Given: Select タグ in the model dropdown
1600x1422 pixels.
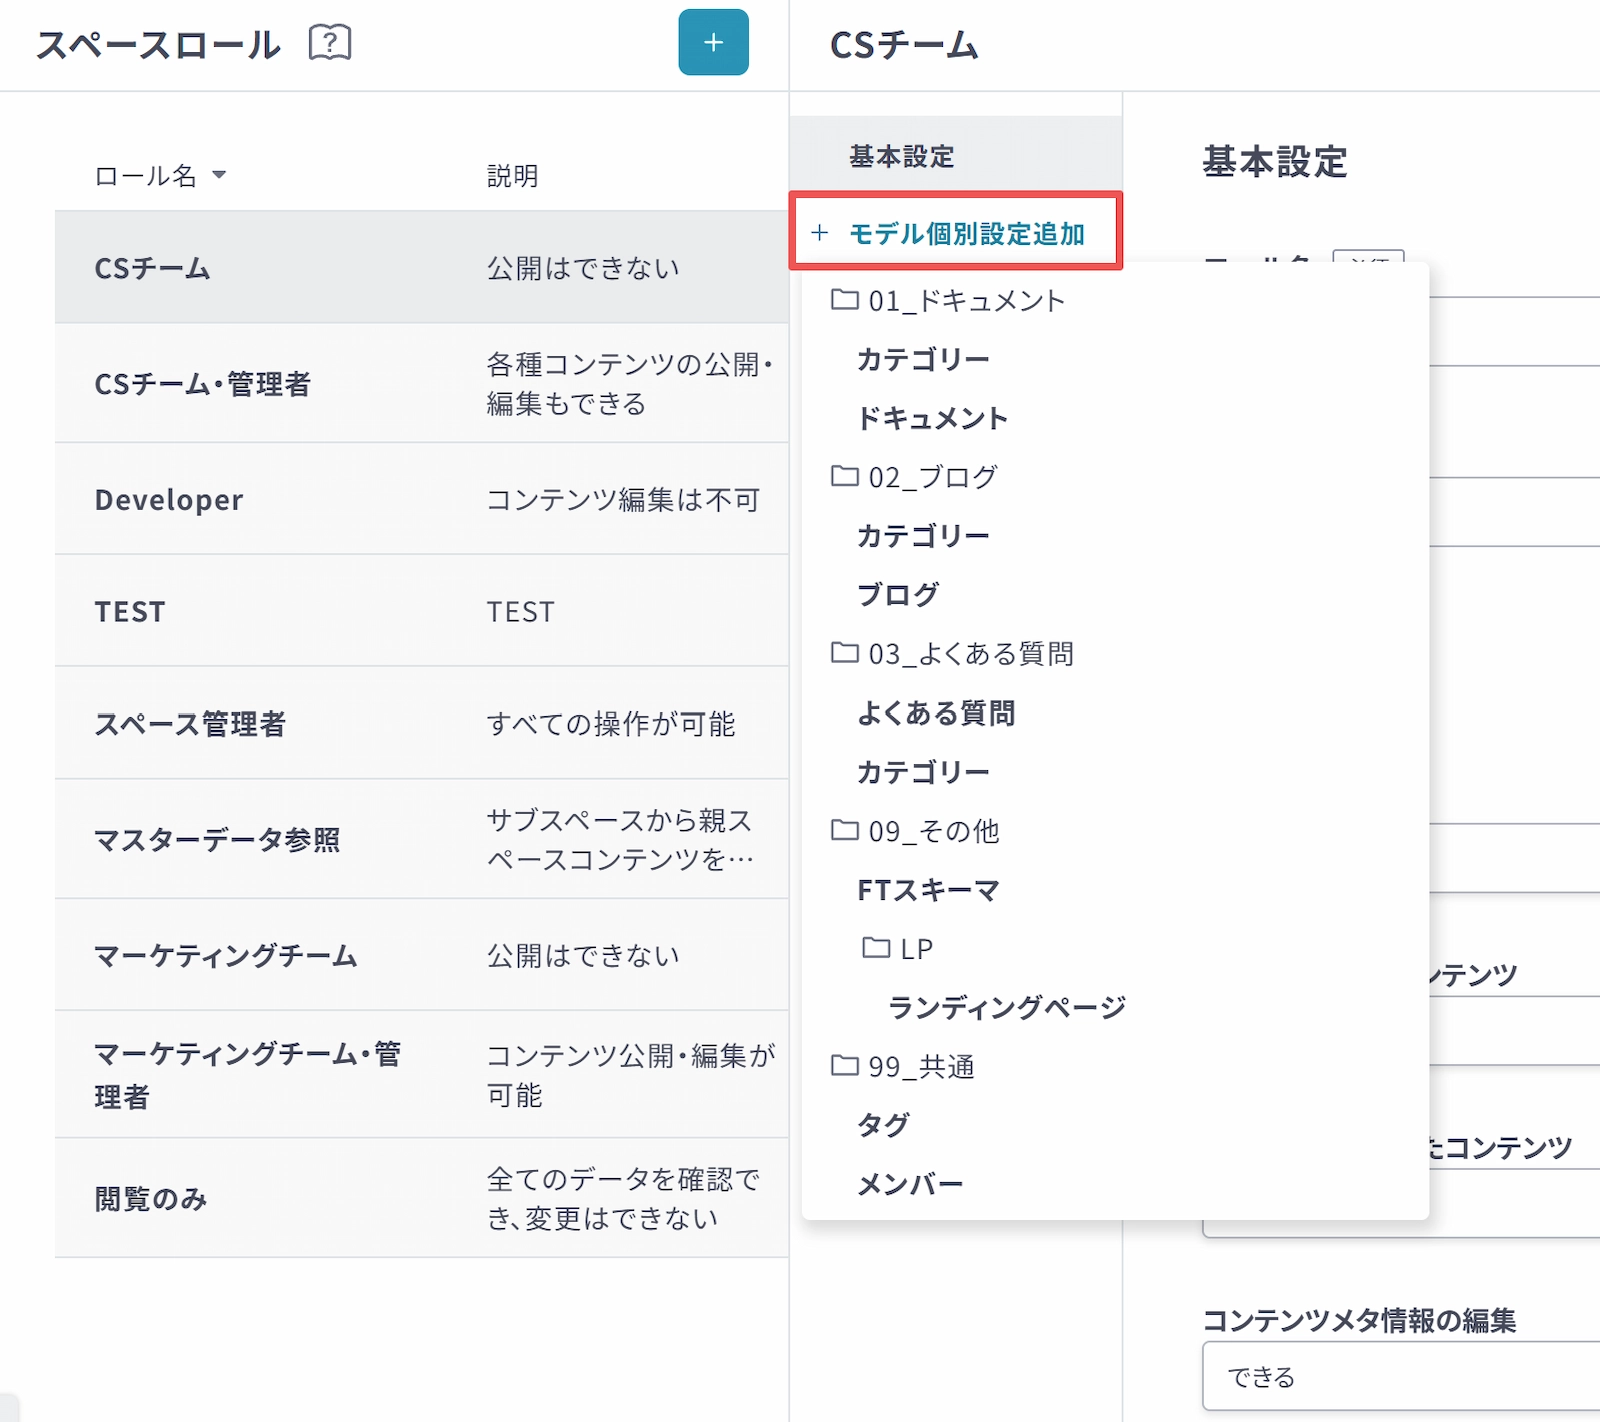Looking at the screenshot, I should click(883, 1125).
